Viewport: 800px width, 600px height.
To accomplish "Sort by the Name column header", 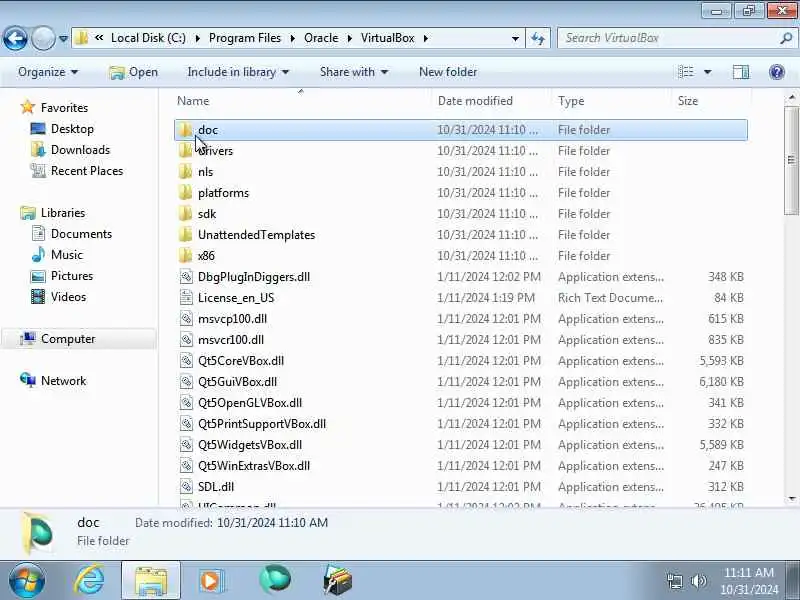I will pyautogui.click(x=303, y=101).
